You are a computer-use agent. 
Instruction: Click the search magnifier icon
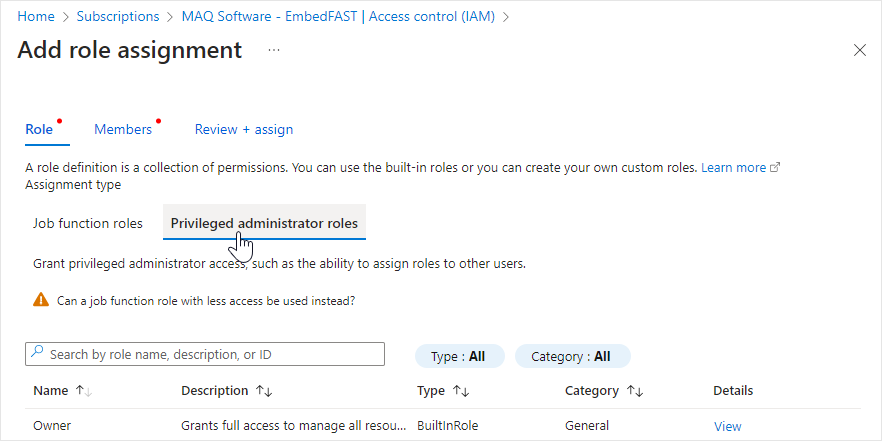click(x=37, y=352)
